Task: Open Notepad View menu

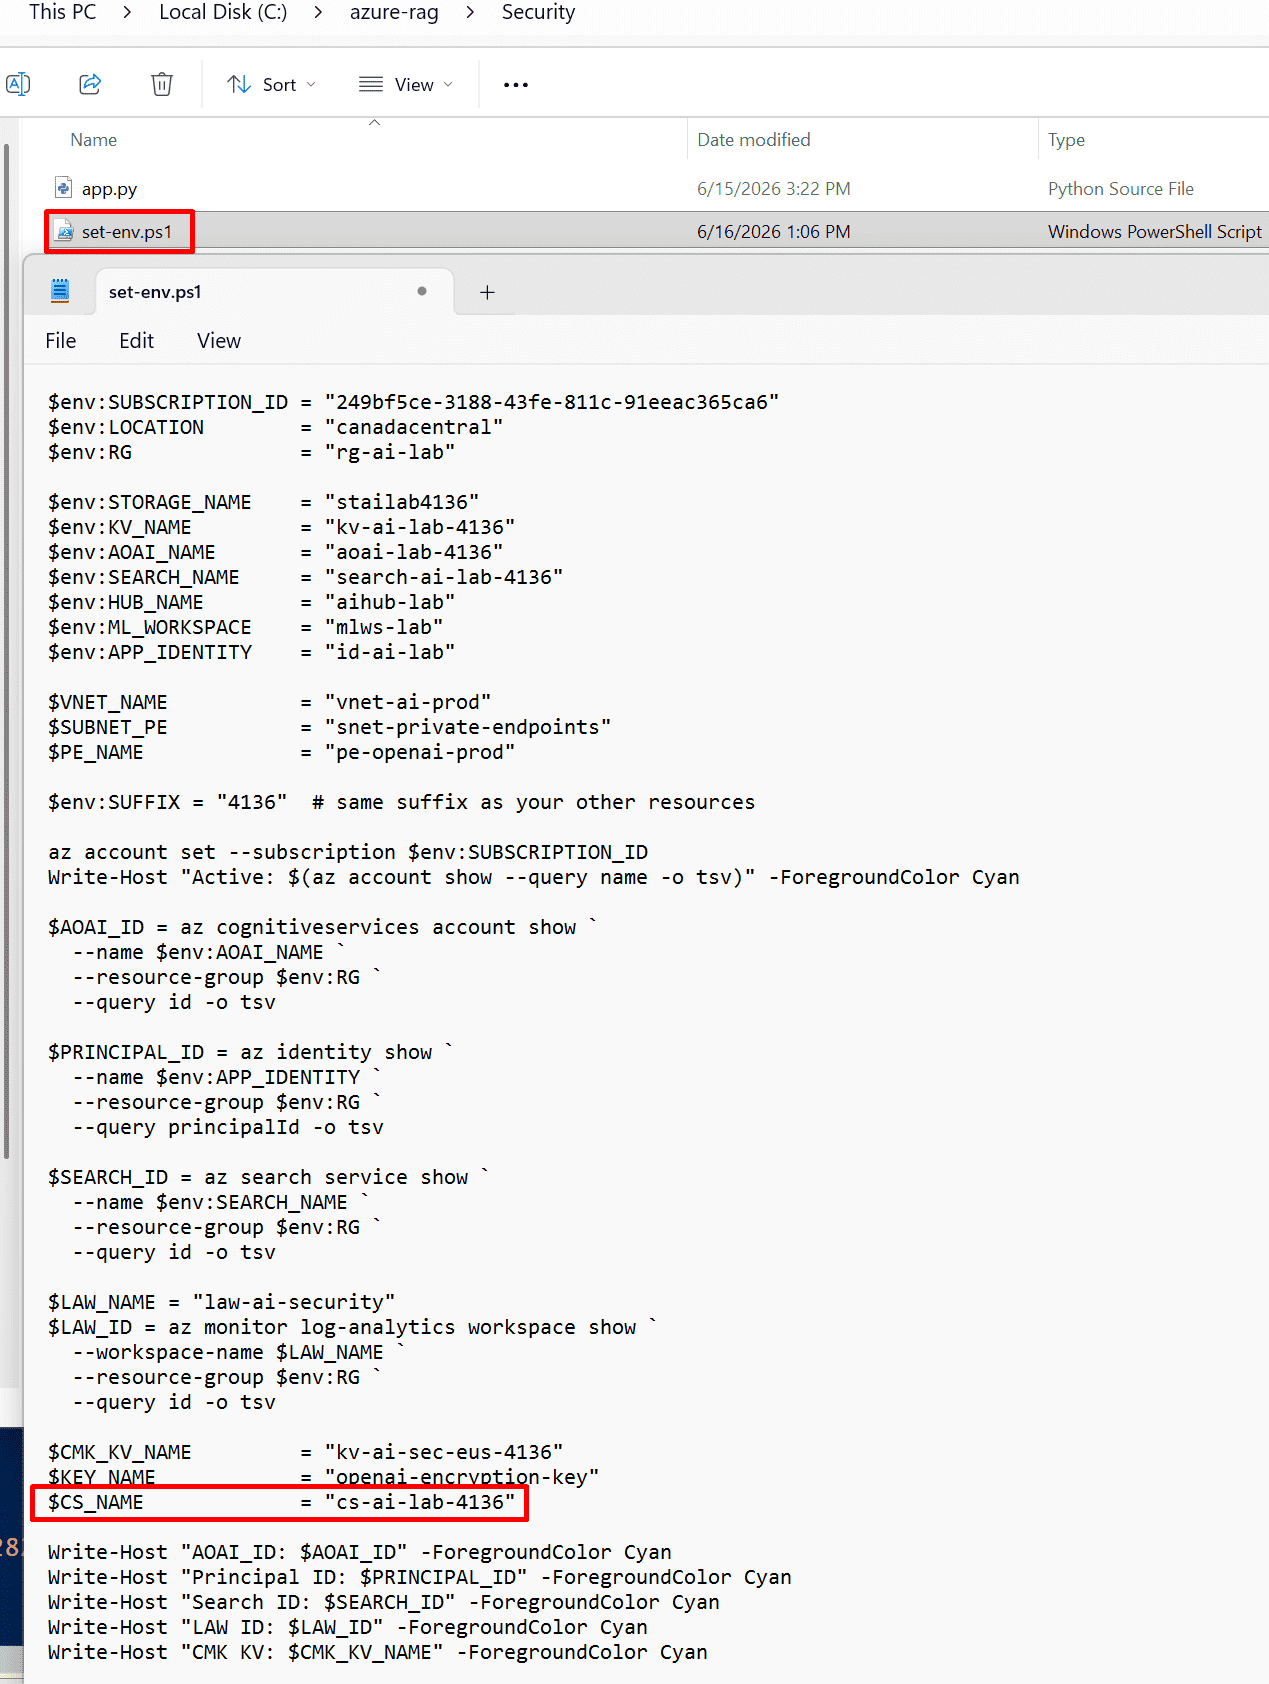Action: [219, 341]
